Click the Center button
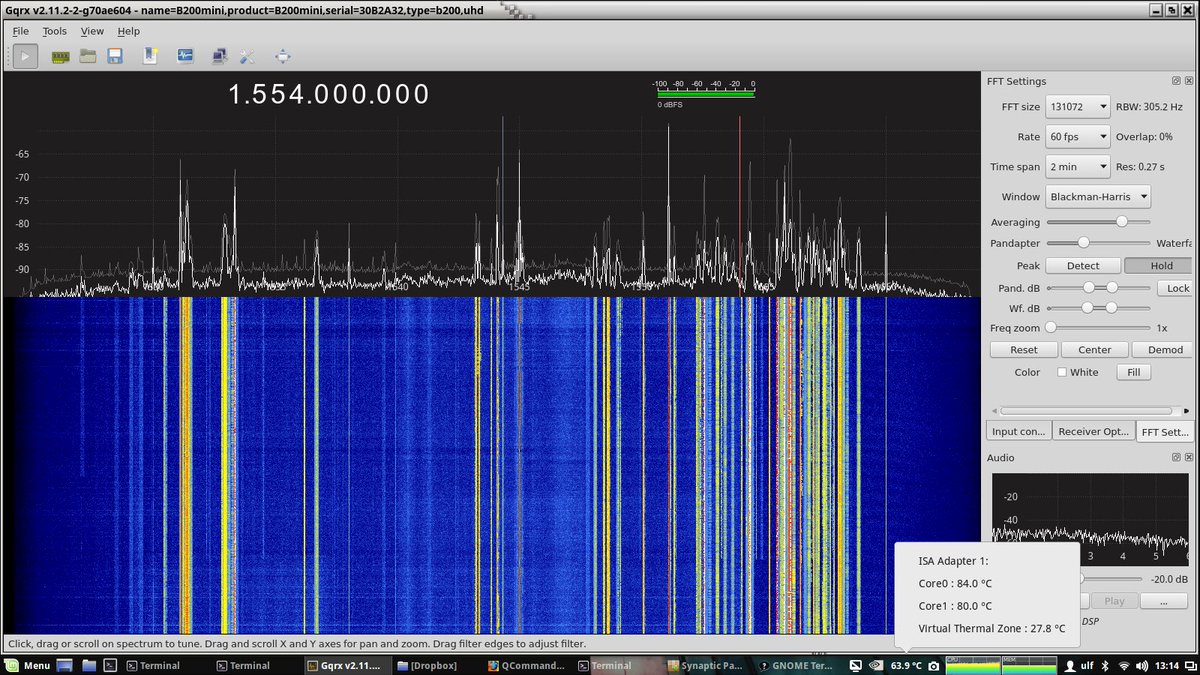Screen dimensions: 1200x675 1095,350
